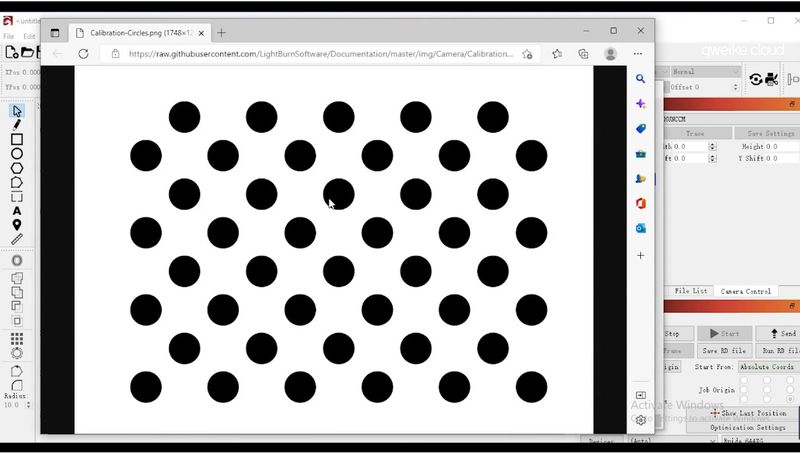Select the bottom-right Job Origin radio button

point(791,399)
